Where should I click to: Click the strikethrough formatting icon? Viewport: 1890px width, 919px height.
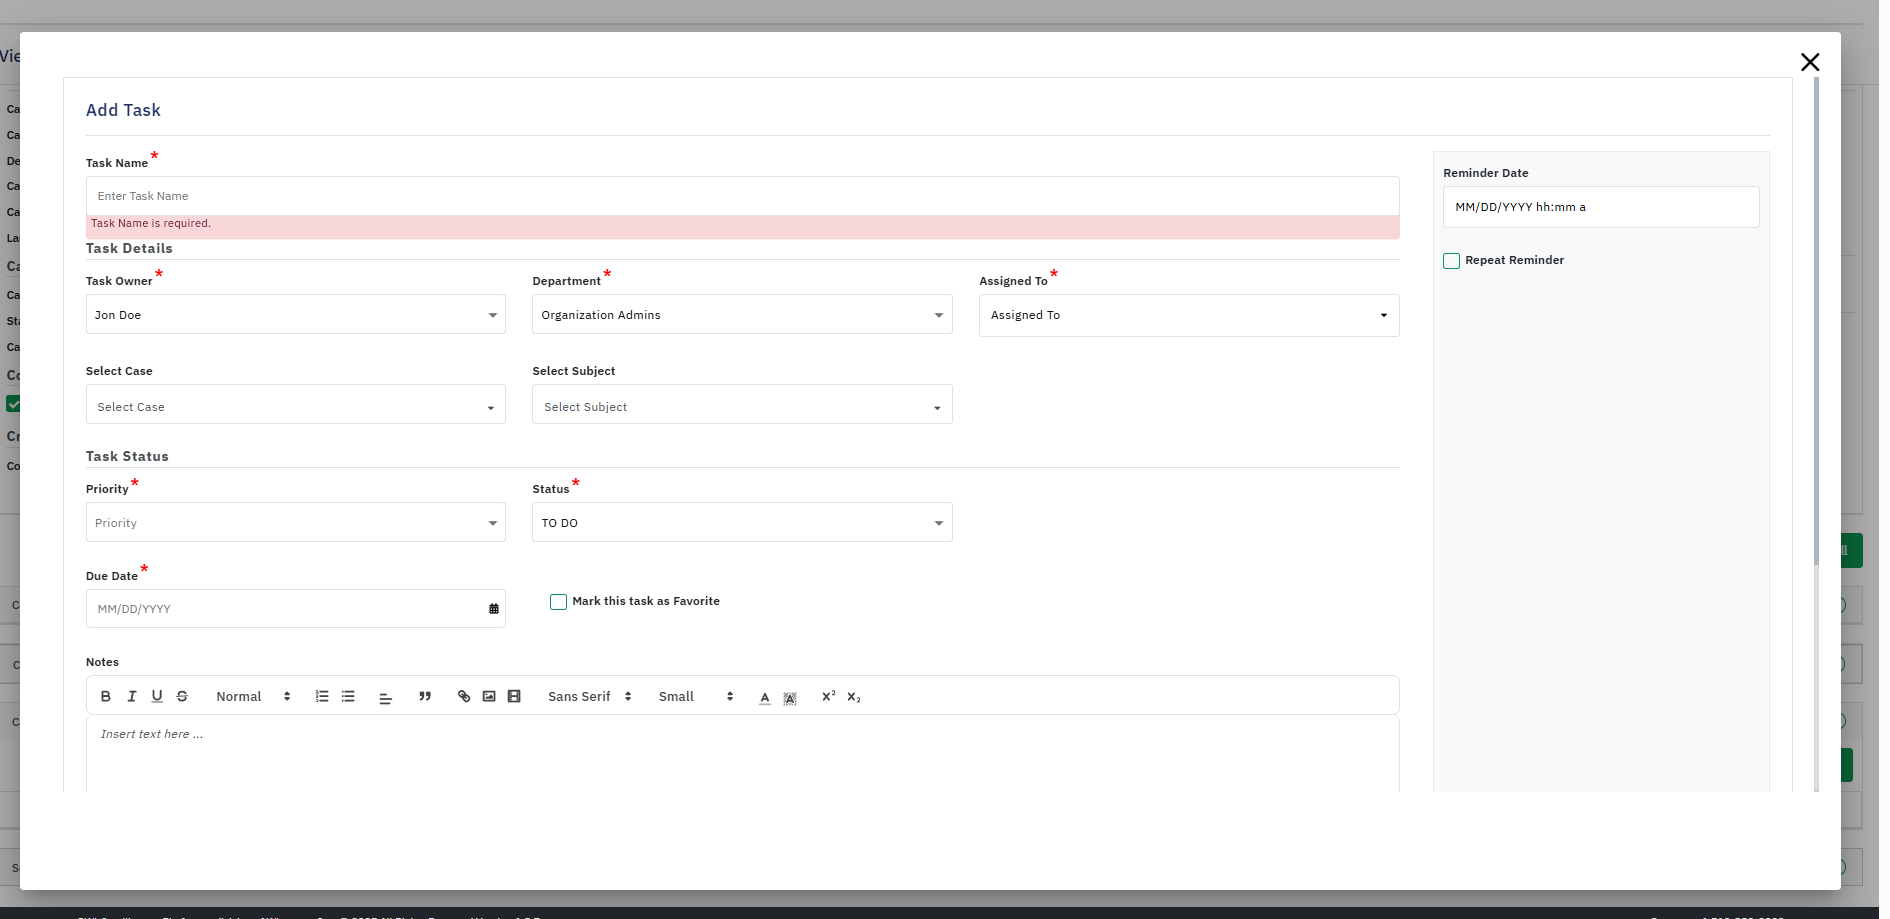pos(182,697)
